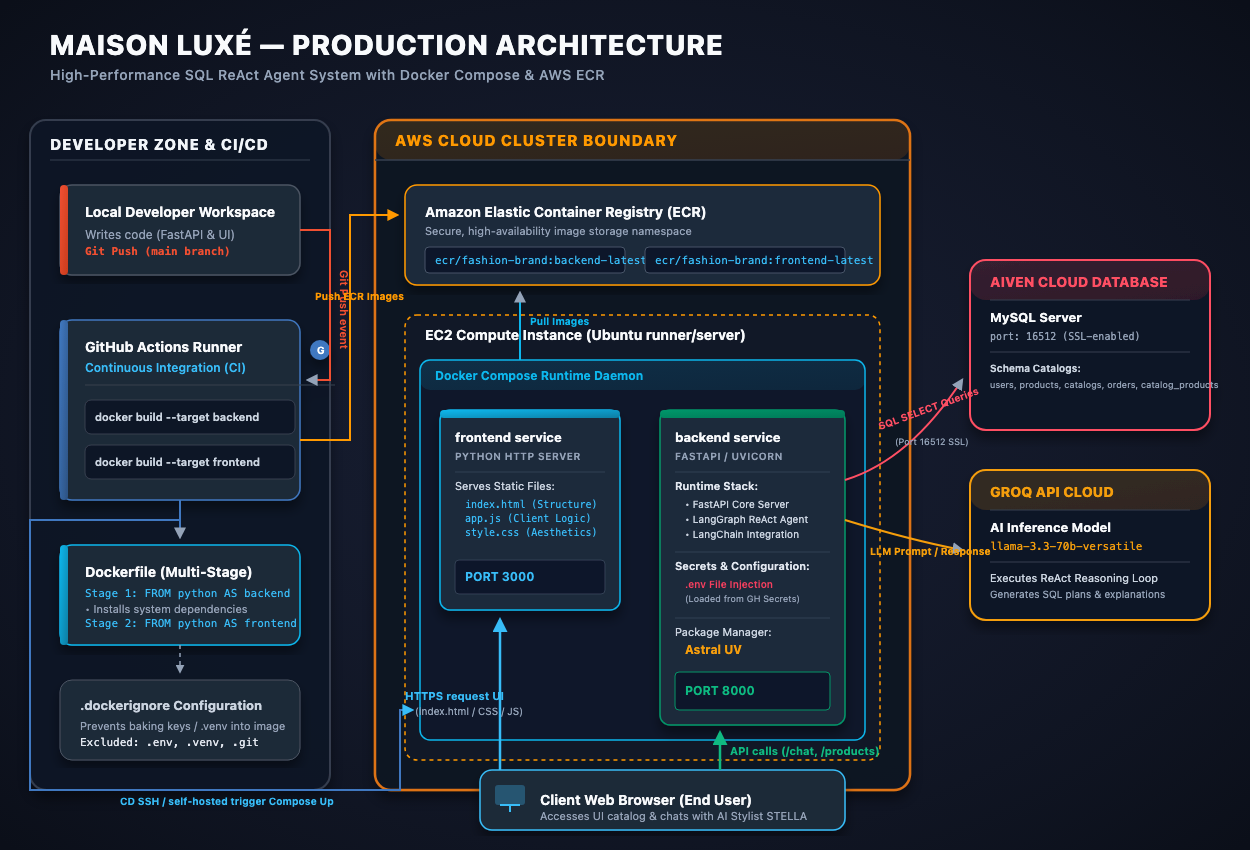Click the AWS CLOUD CLUSTER BOUNDARY header
The height and width of the screenshot is (850, 1250).
tap(536, 141)
